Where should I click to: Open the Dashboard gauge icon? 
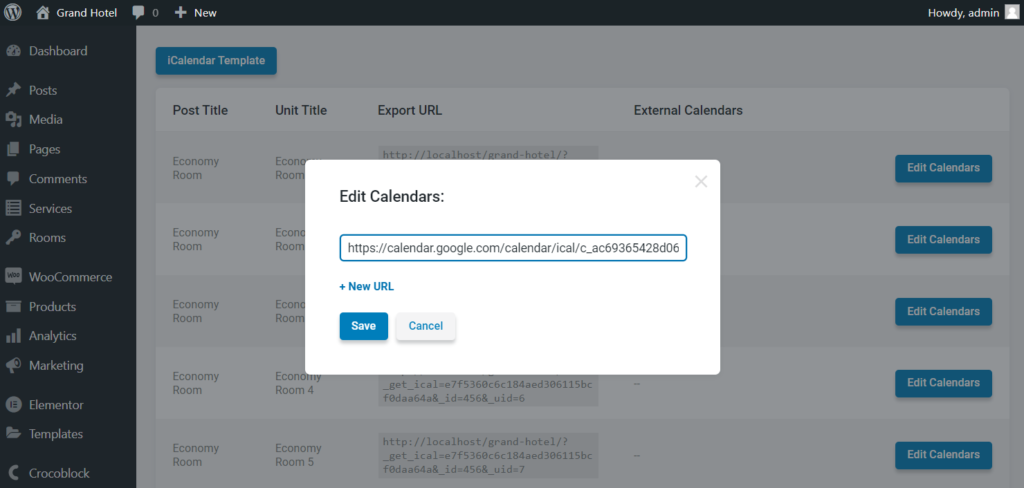coord(13,51)
